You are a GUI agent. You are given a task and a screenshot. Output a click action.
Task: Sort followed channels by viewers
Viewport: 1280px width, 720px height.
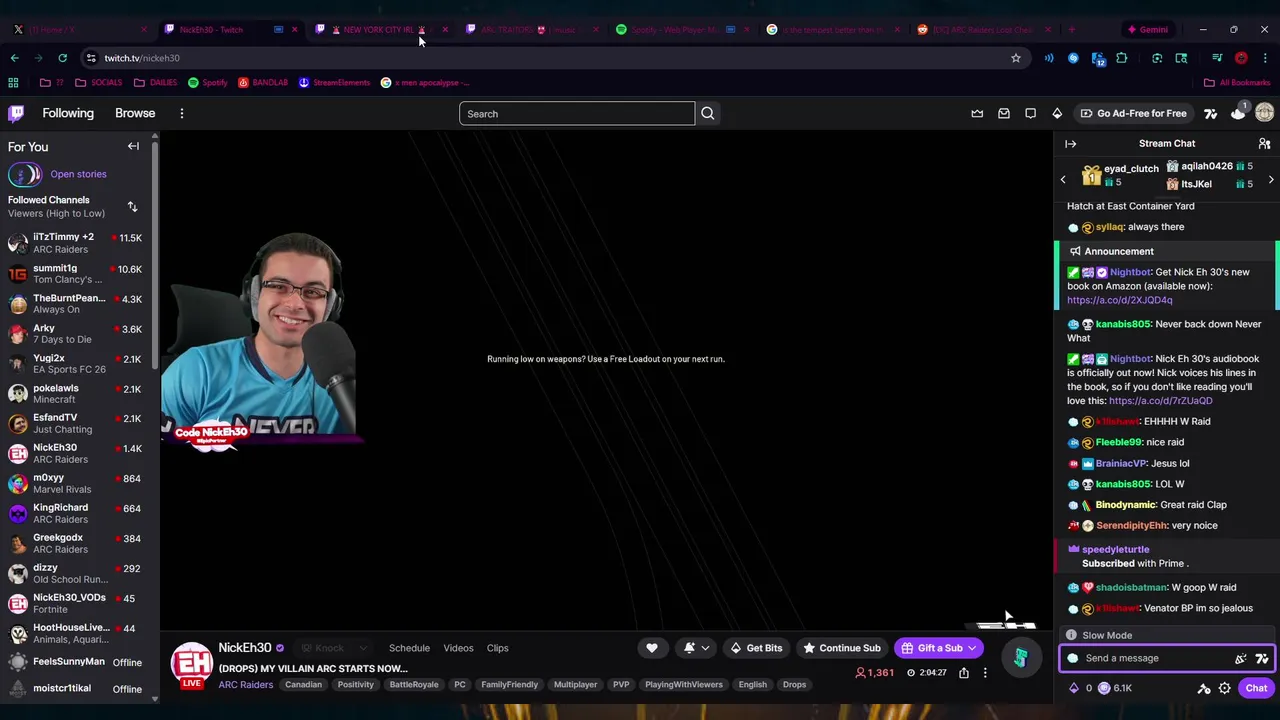pos(132,207)
